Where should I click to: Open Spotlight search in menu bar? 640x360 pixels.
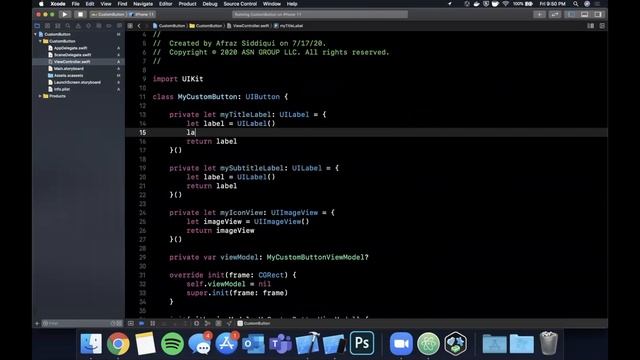[x=576, y=4]
